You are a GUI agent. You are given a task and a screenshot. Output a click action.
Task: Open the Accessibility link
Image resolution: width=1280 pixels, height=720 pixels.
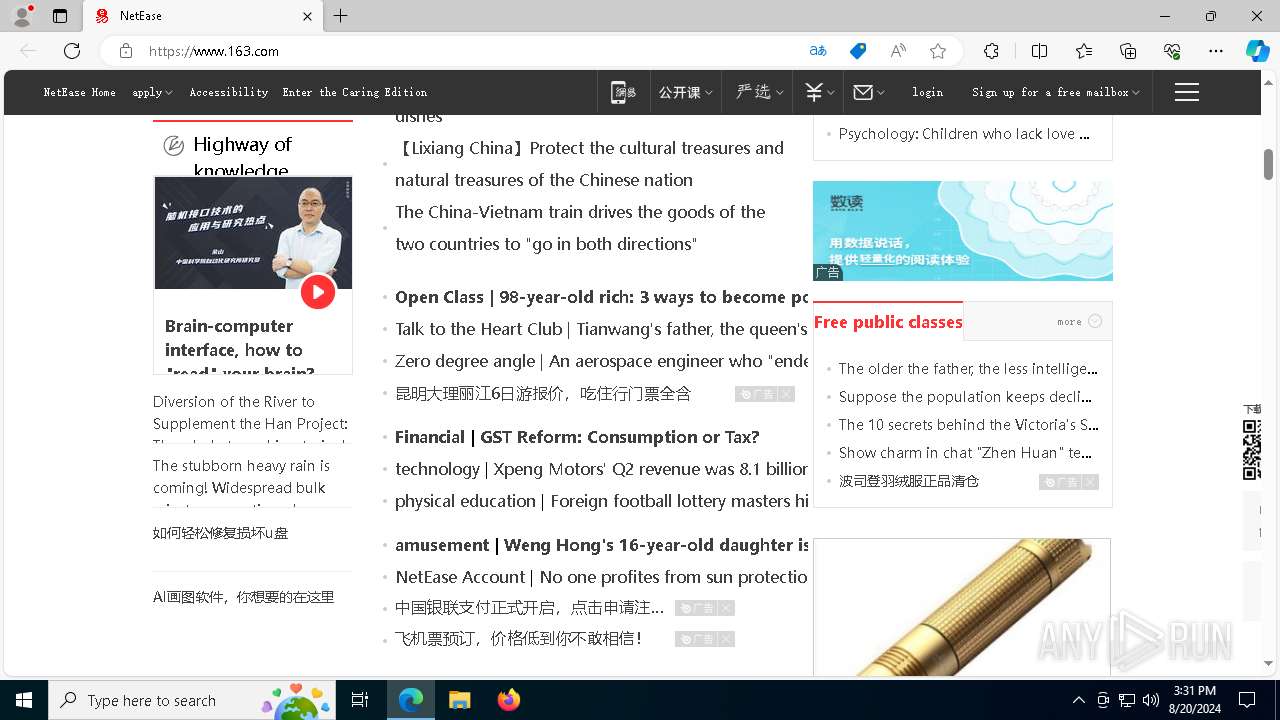[229, 92]
